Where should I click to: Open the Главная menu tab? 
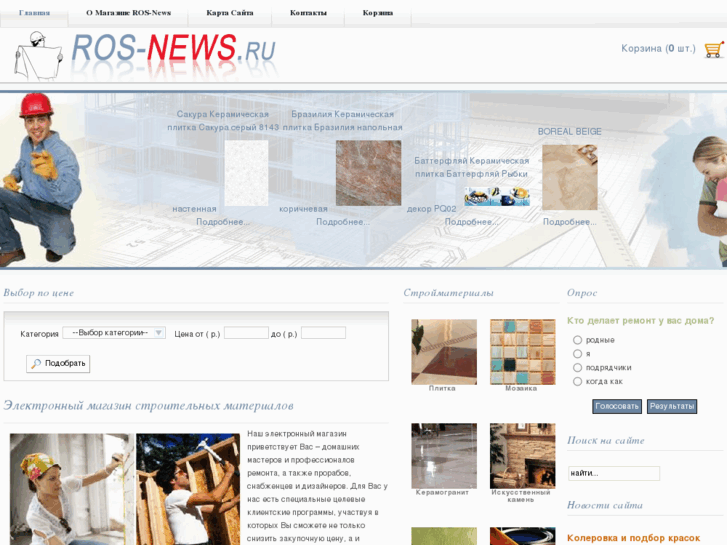(34, 13)
